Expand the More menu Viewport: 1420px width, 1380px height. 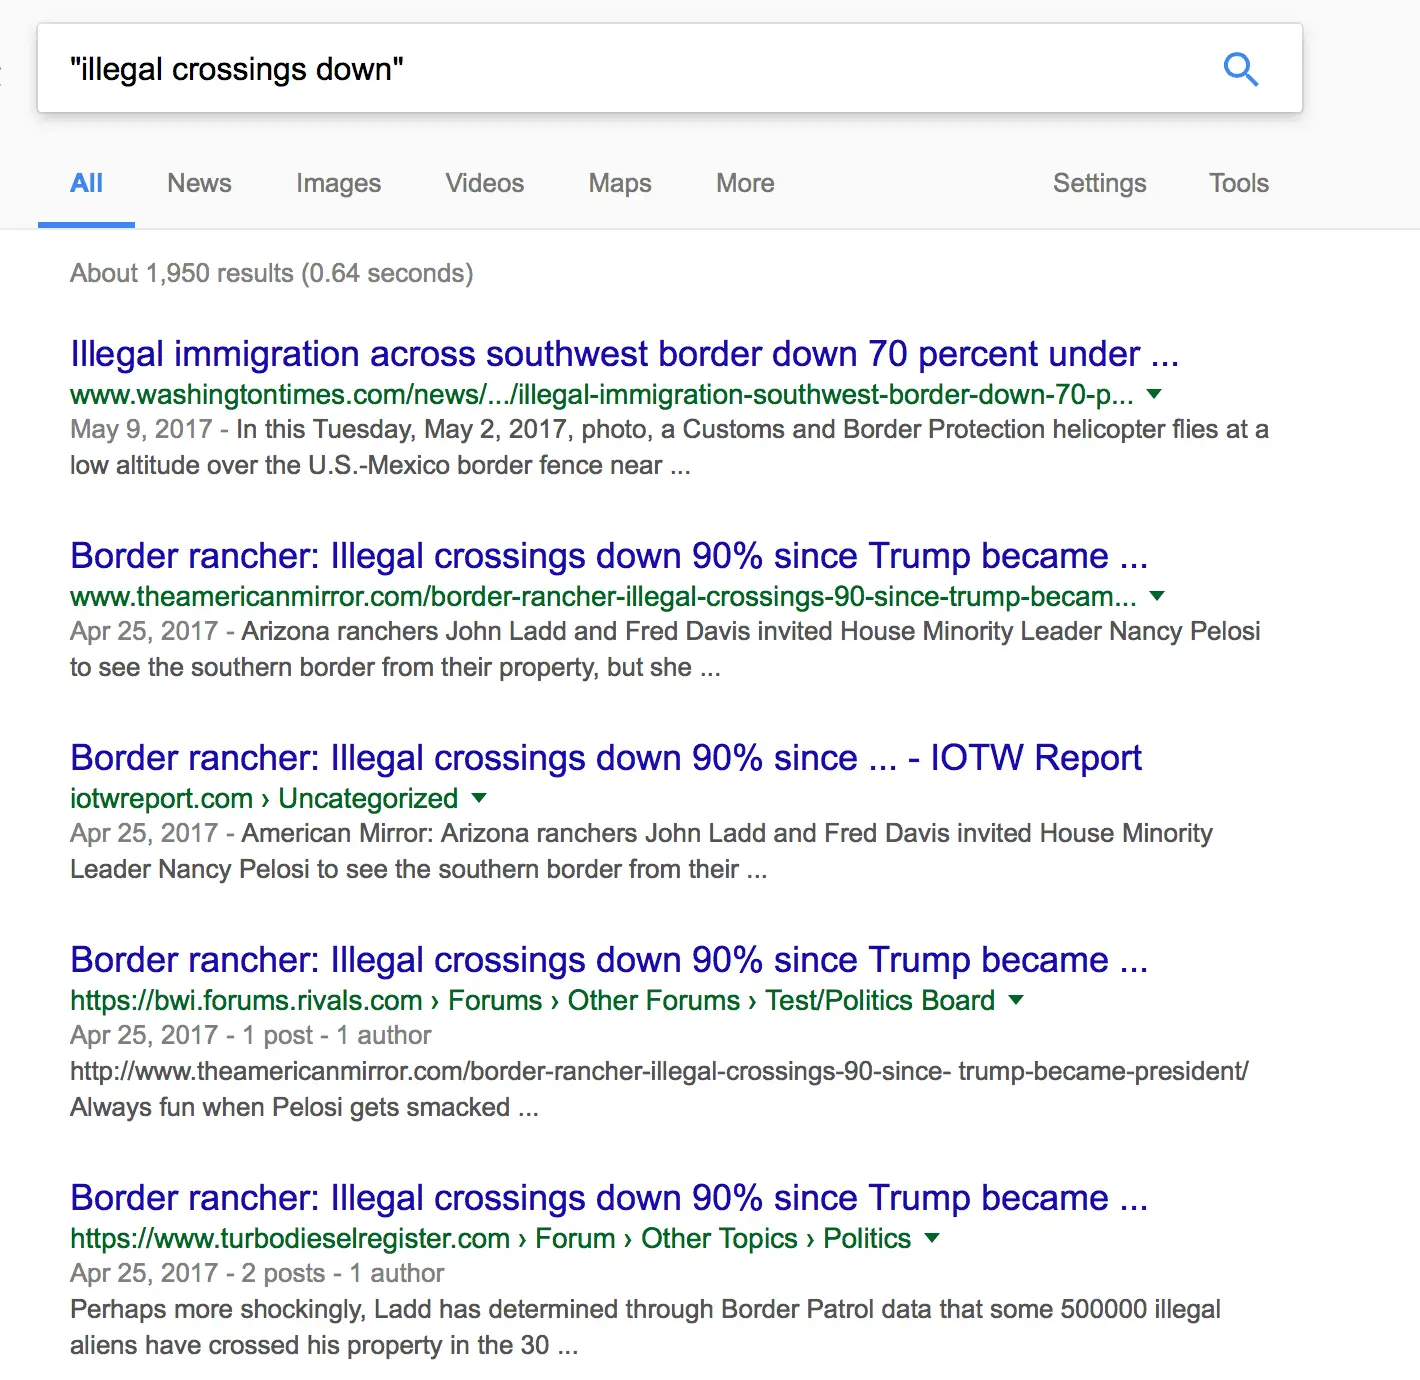click(x=745, y=183)
